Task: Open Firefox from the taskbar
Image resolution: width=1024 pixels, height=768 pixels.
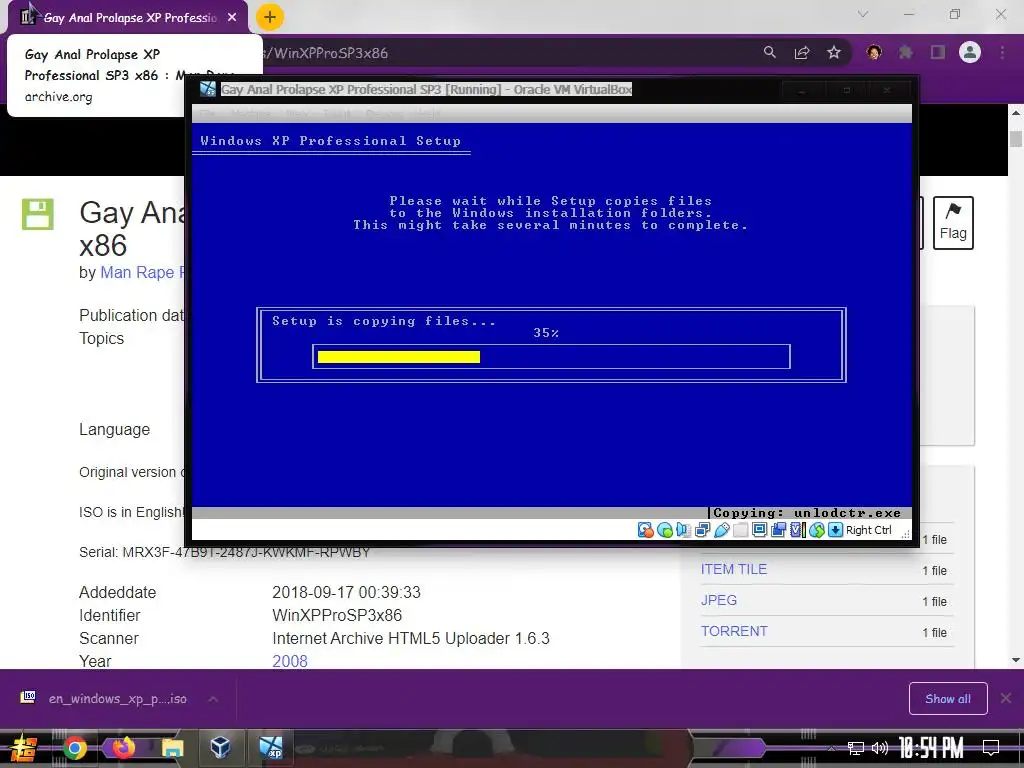Action: tap(123, 748)
